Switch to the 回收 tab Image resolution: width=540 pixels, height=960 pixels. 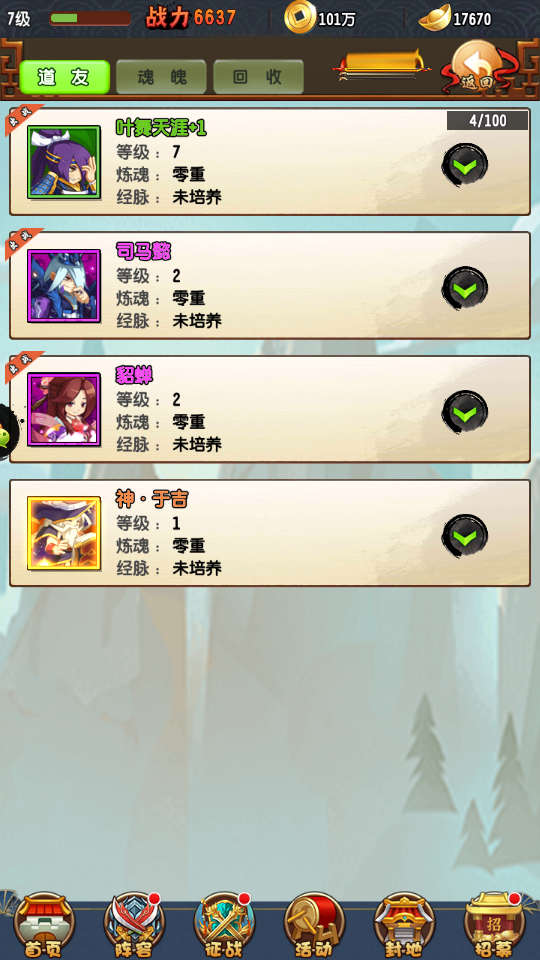[258, 77]
